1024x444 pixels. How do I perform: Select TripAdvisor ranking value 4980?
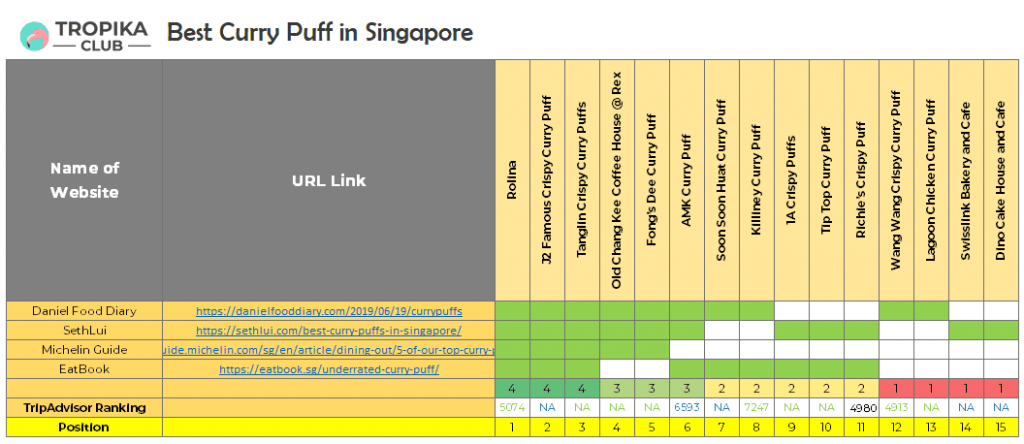click(861, 408)
